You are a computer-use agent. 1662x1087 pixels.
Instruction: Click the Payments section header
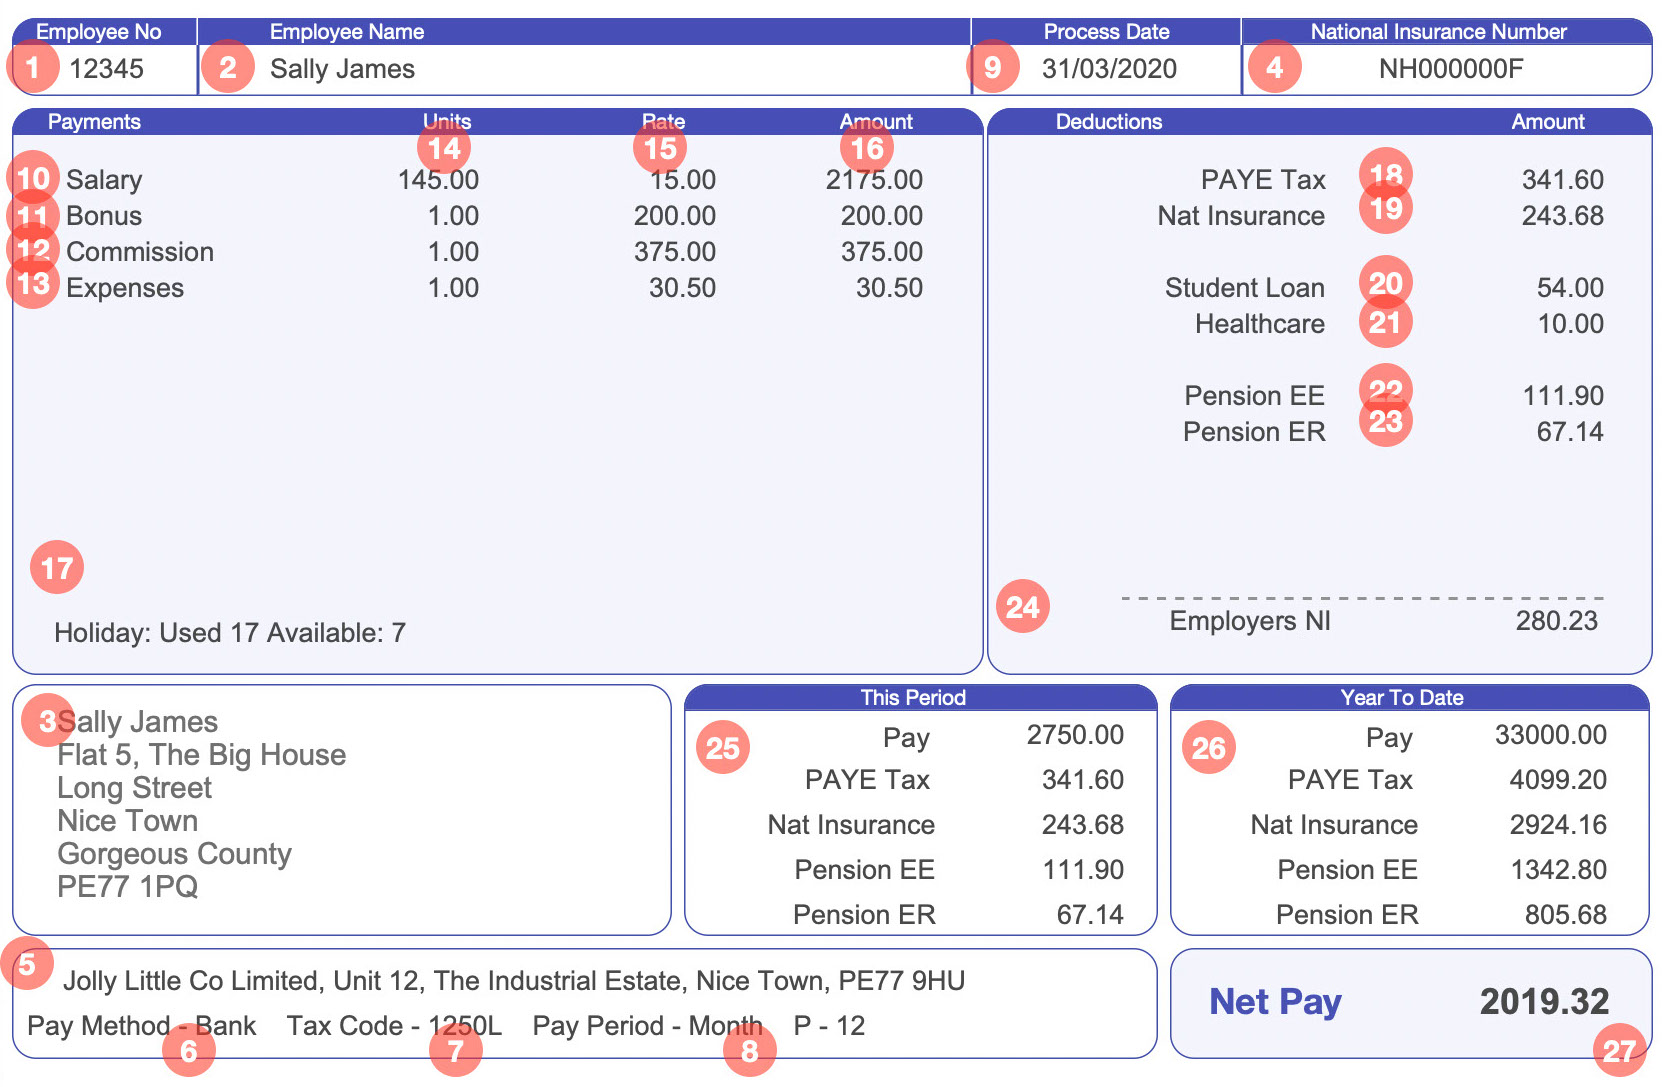coord(94,122)
